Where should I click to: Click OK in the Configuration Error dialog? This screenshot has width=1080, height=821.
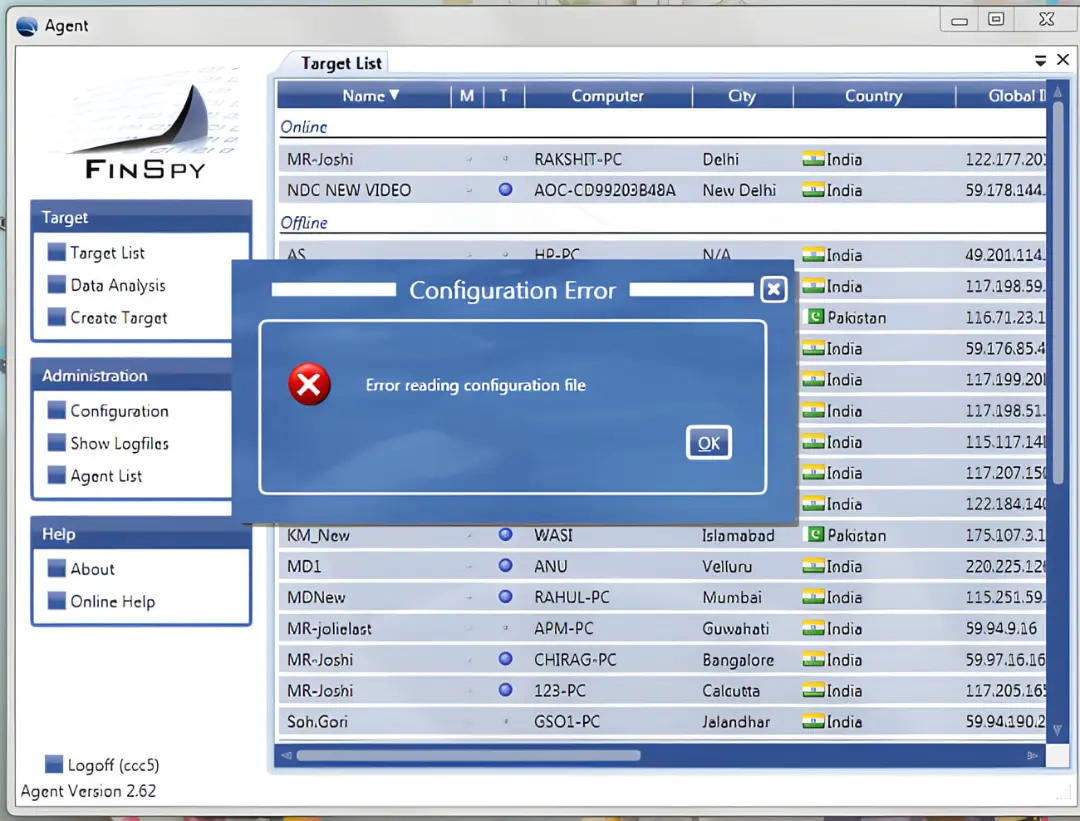point(708,443)
